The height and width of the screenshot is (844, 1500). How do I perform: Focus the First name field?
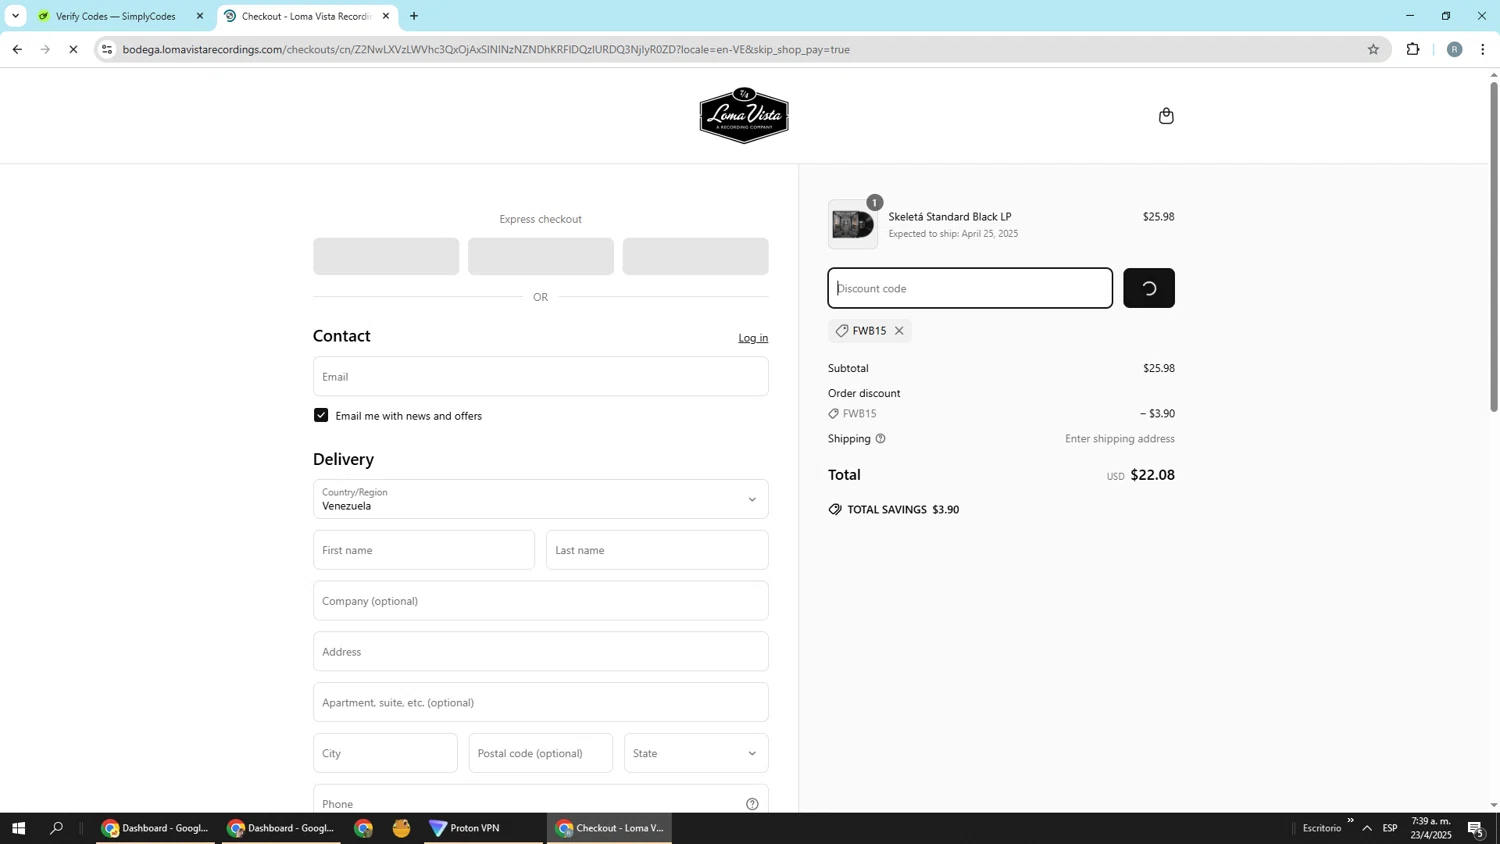pyautogui.click(x=424, y=550)
